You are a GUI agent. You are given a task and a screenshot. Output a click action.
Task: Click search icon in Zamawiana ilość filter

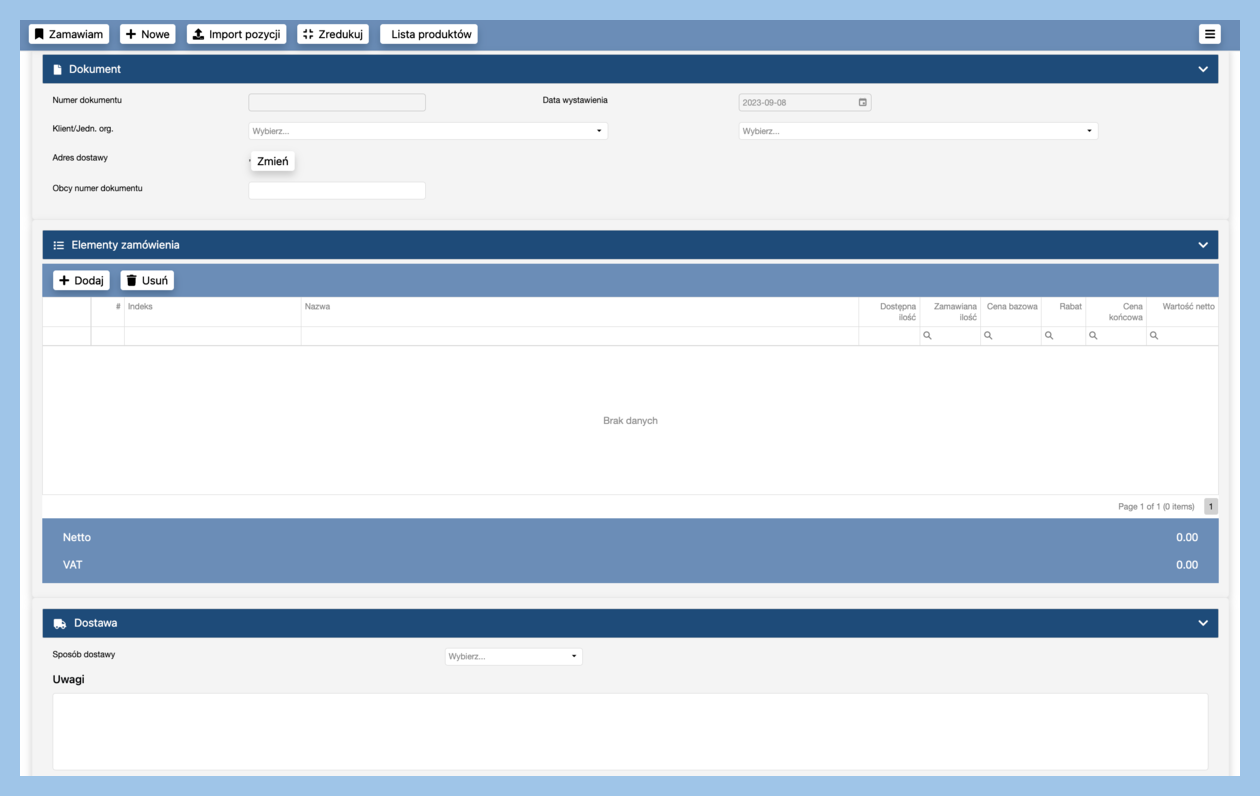point(927,336)
